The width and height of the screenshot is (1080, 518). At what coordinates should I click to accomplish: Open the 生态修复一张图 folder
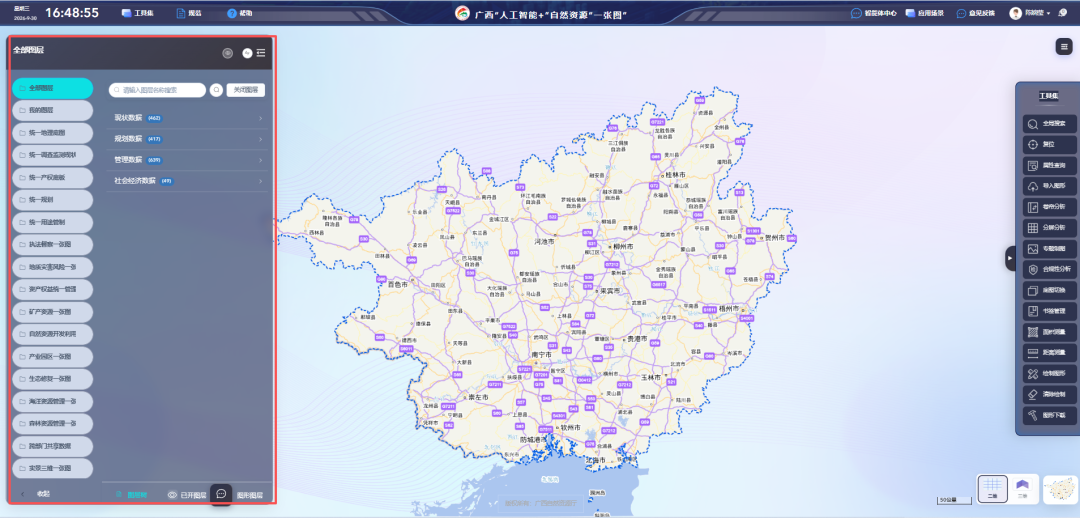click(x=52, y=379)
